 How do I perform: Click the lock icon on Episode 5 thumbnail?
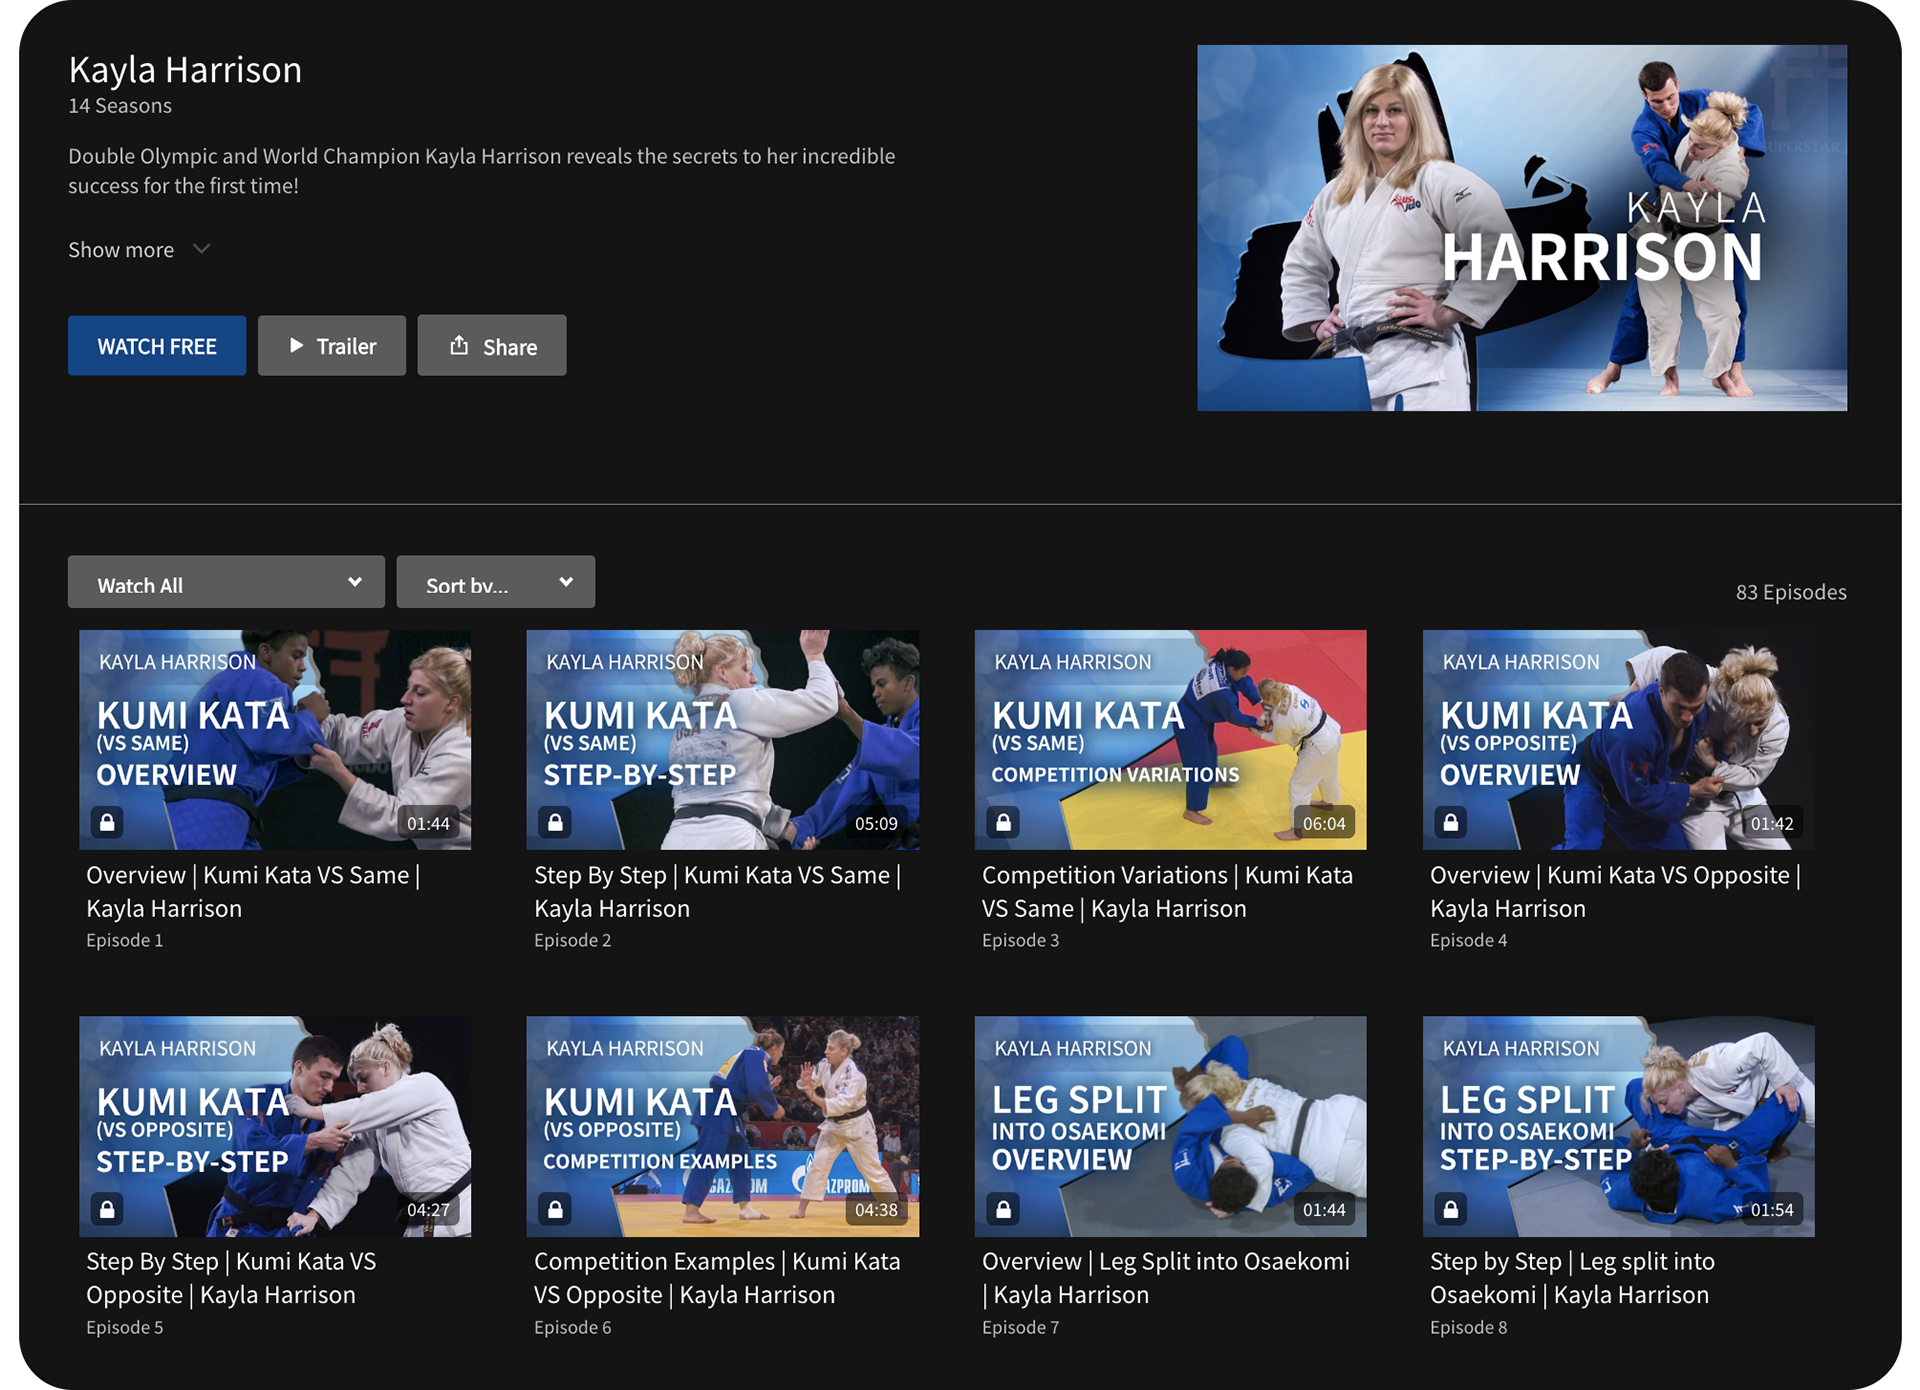tap(108, 1209)
